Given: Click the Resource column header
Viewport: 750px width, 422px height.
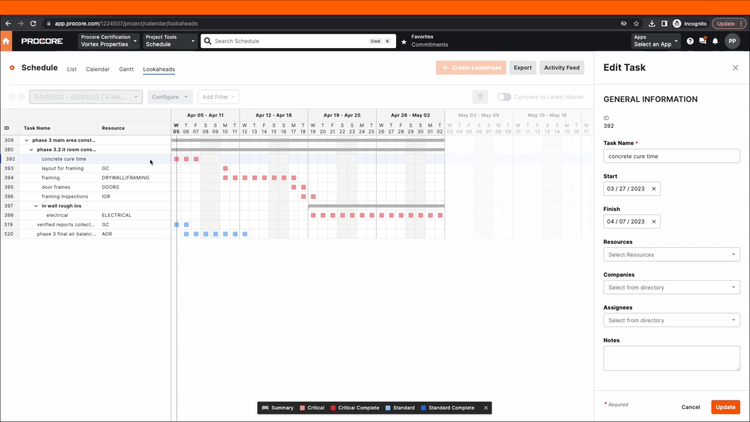Looking at the screenshot, I should click(113, 128).
